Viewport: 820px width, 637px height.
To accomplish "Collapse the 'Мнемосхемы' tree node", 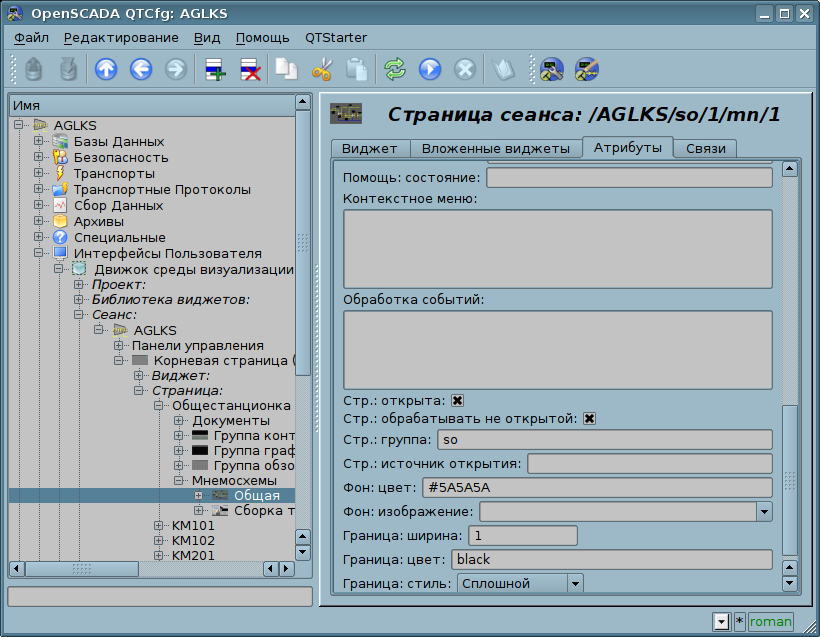I will [179, 480].
